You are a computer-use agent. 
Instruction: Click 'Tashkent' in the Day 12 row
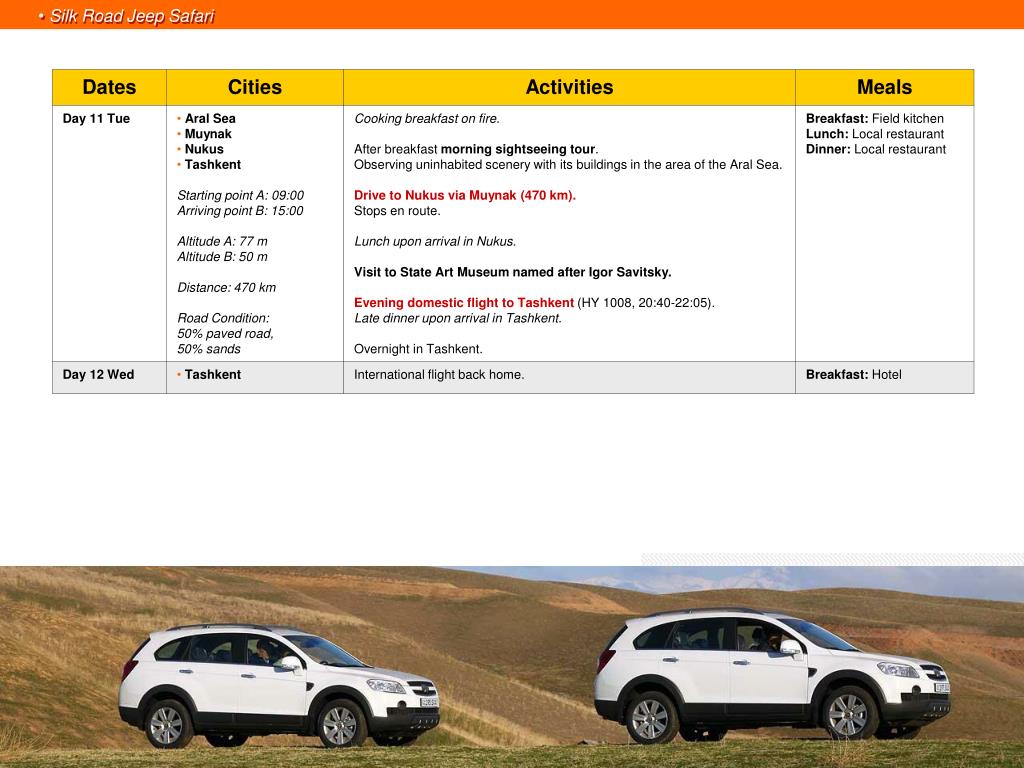212,374
